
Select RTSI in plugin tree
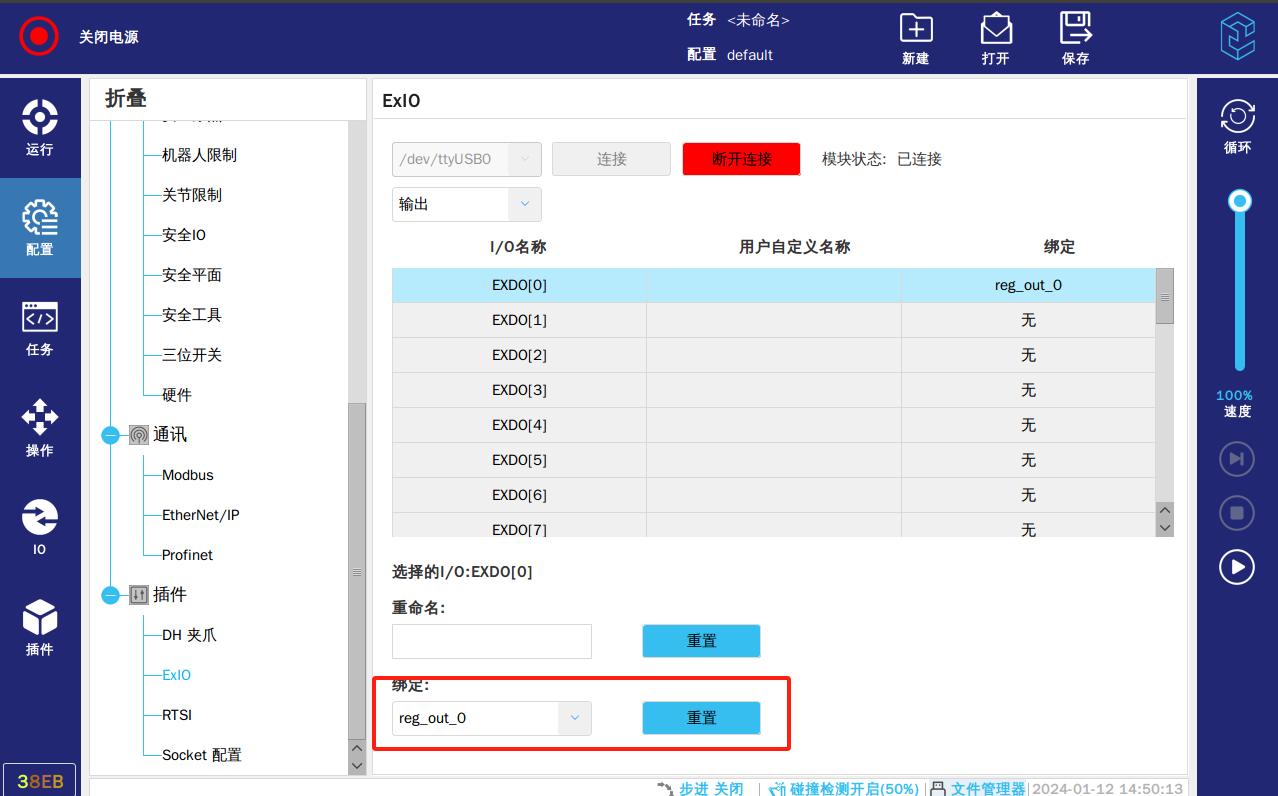[177, 715]
